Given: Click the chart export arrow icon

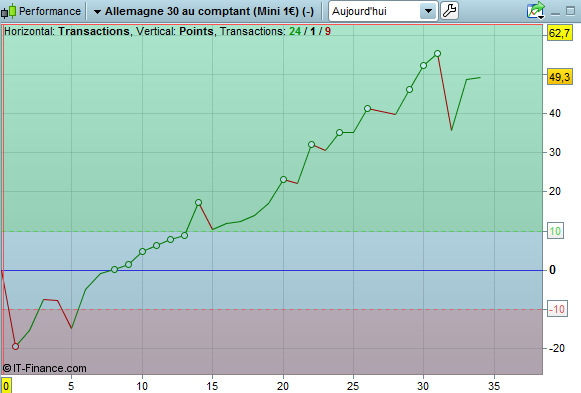Looking at the screenshot, I should [x=536, y=10].
